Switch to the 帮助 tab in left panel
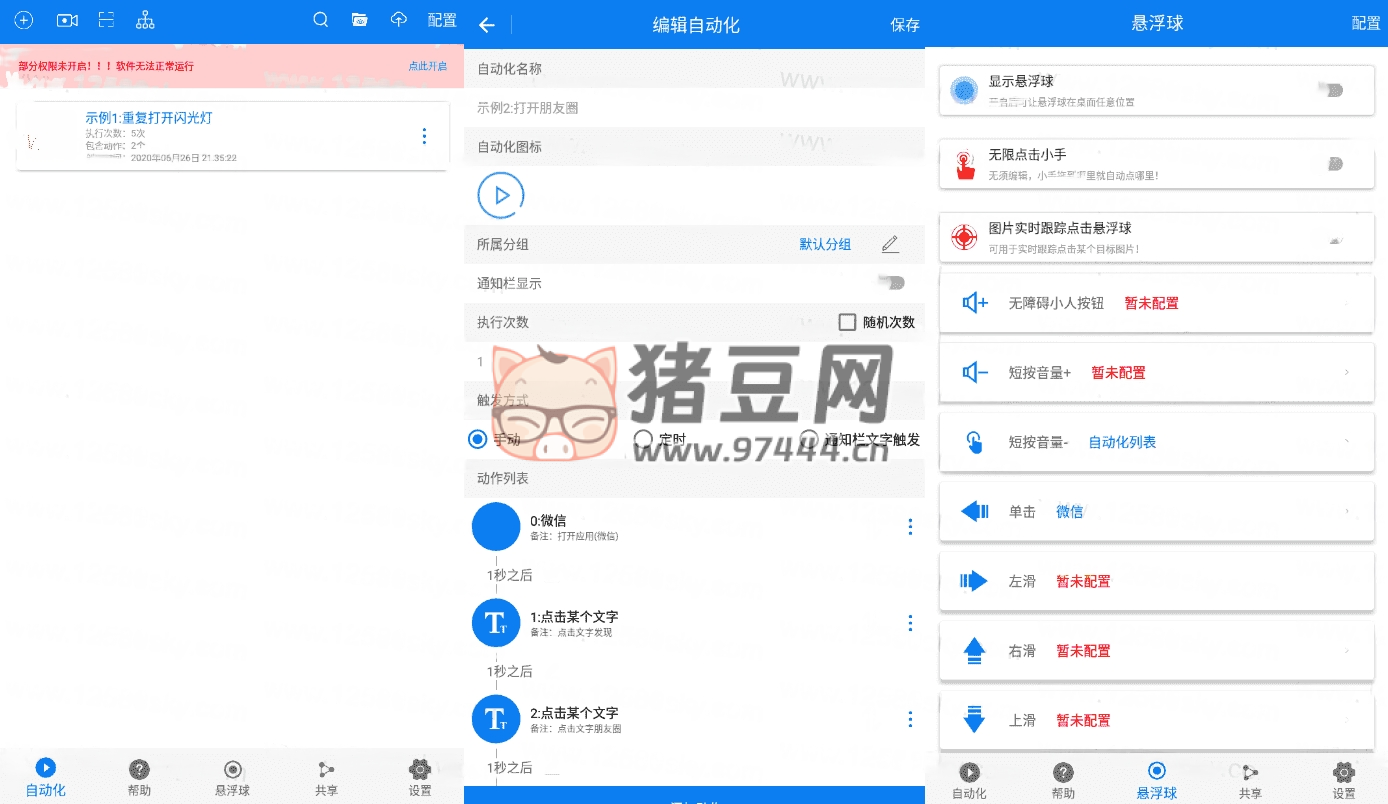The height and width of the screenshot is (804, 1388). click(139, 777)
